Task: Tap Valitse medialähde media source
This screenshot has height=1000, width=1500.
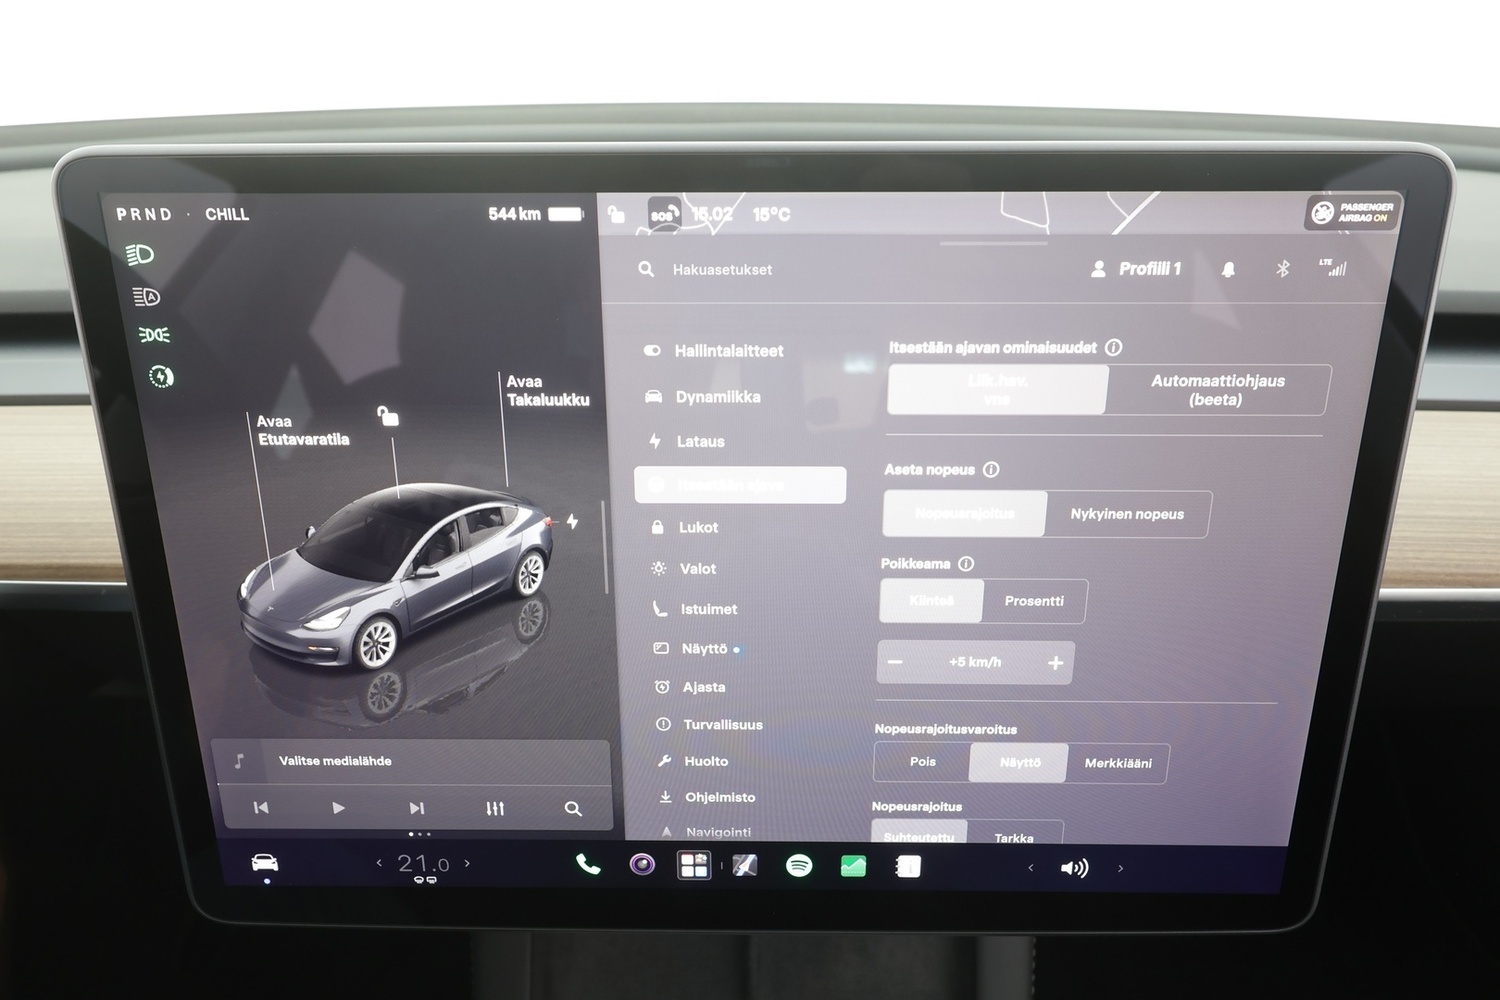Action: [335, 761]
